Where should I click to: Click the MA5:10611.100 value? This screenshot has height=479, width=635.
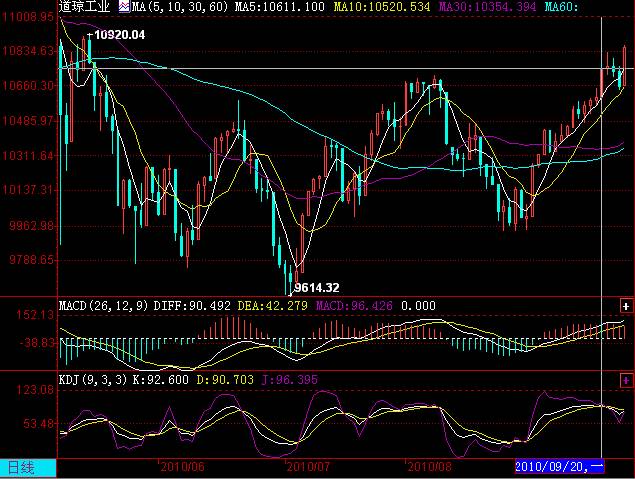[279, 6]
